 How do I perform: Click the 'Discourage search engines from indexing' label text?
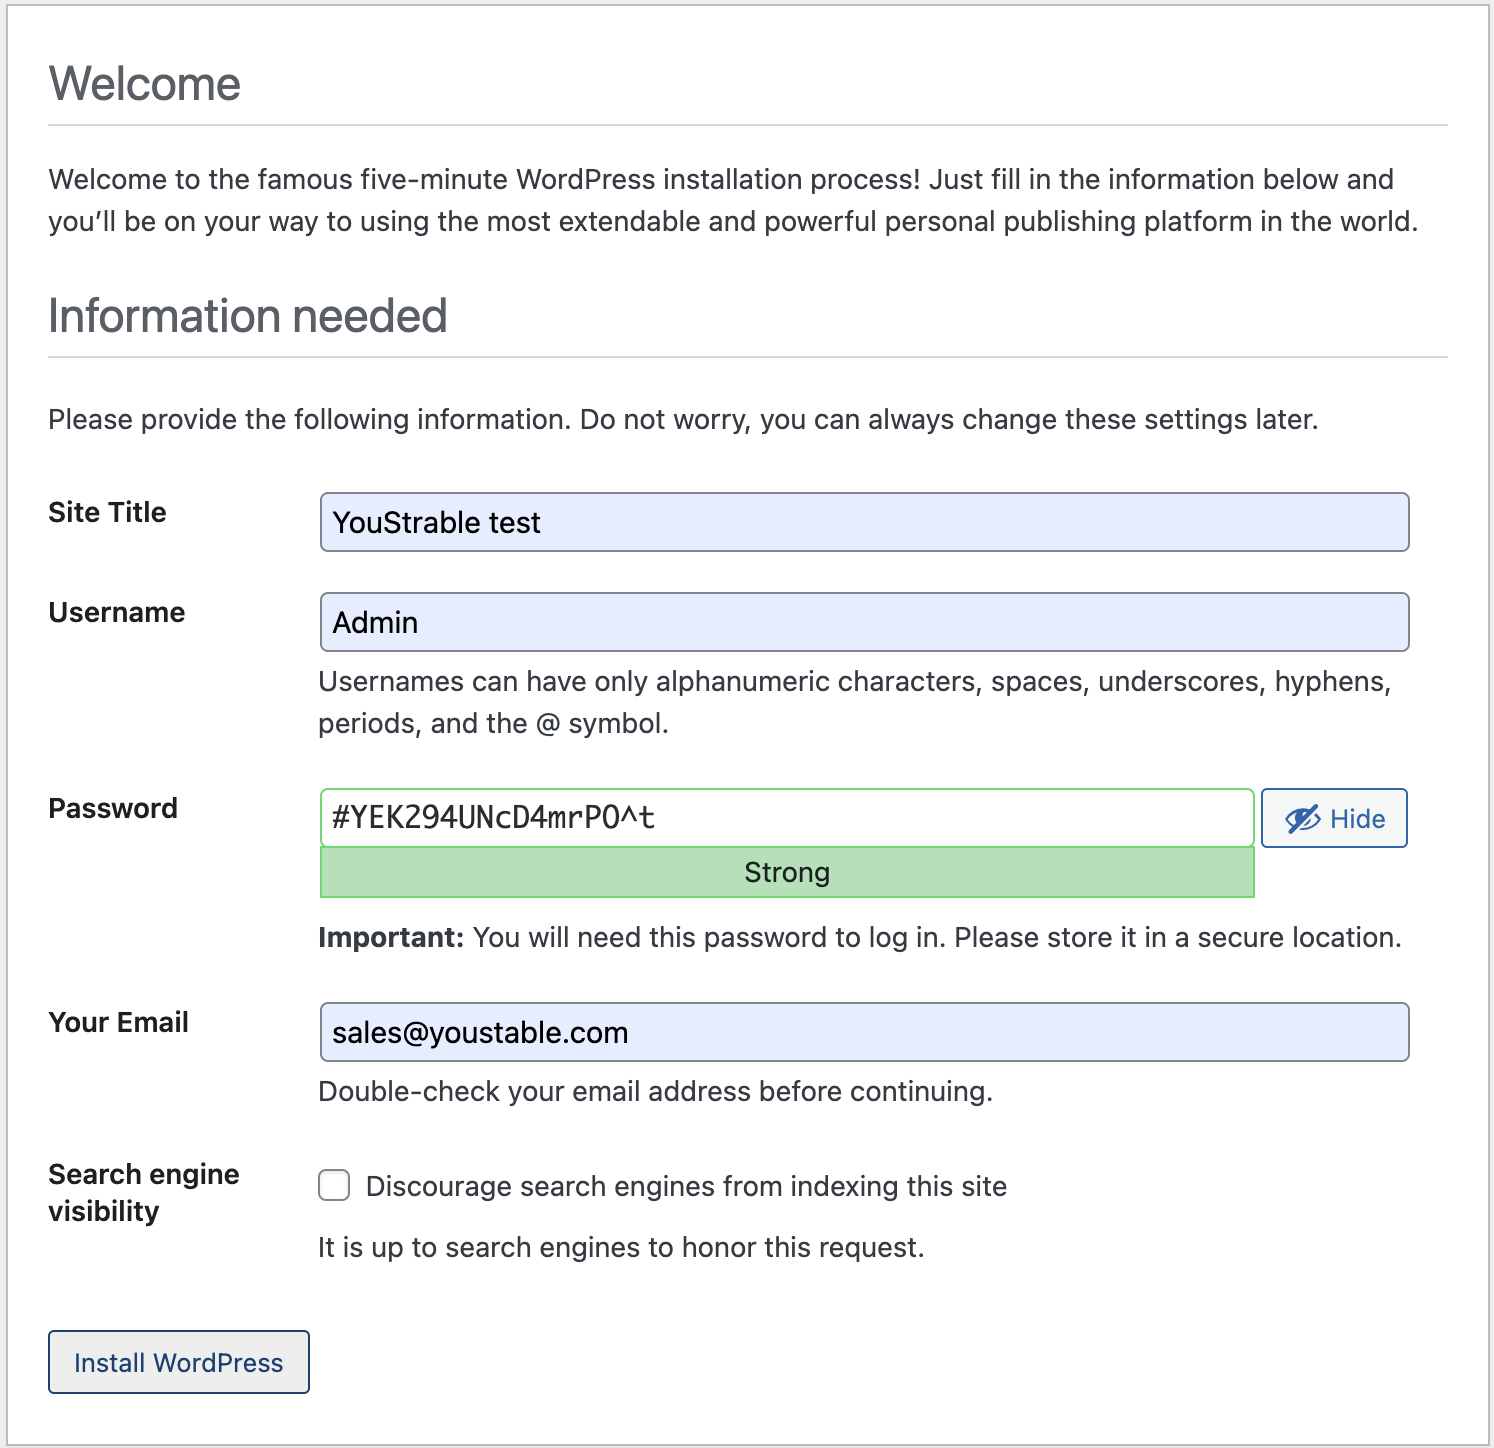686,1186
